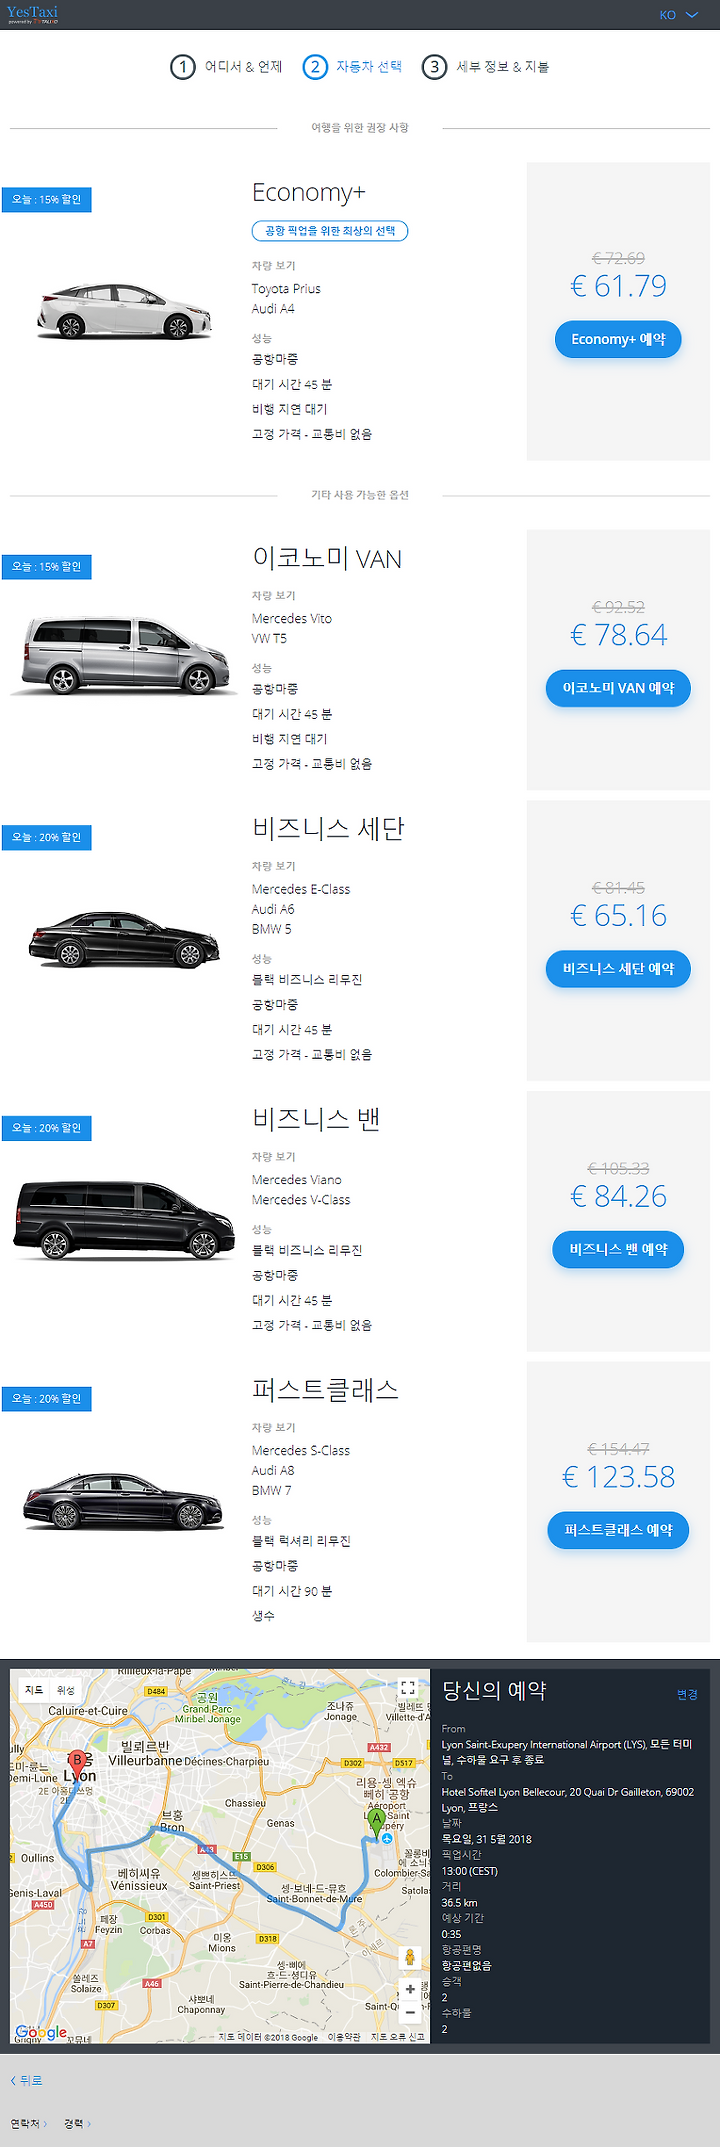The width and height of the screenshot is (720, 2147).
Task: Click the 변경 link in booking summary
Action: 687,1694
